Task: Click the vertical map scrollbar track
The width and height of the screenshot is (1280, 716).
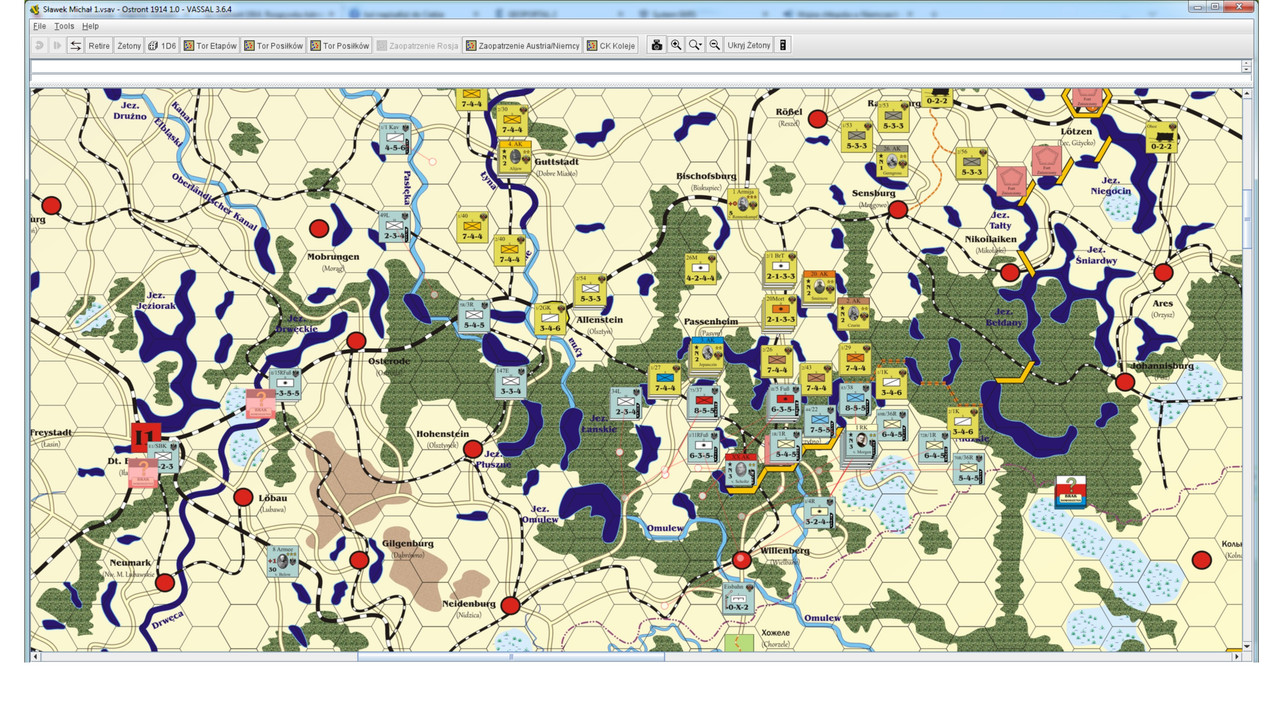Action: pos(1247,370)
